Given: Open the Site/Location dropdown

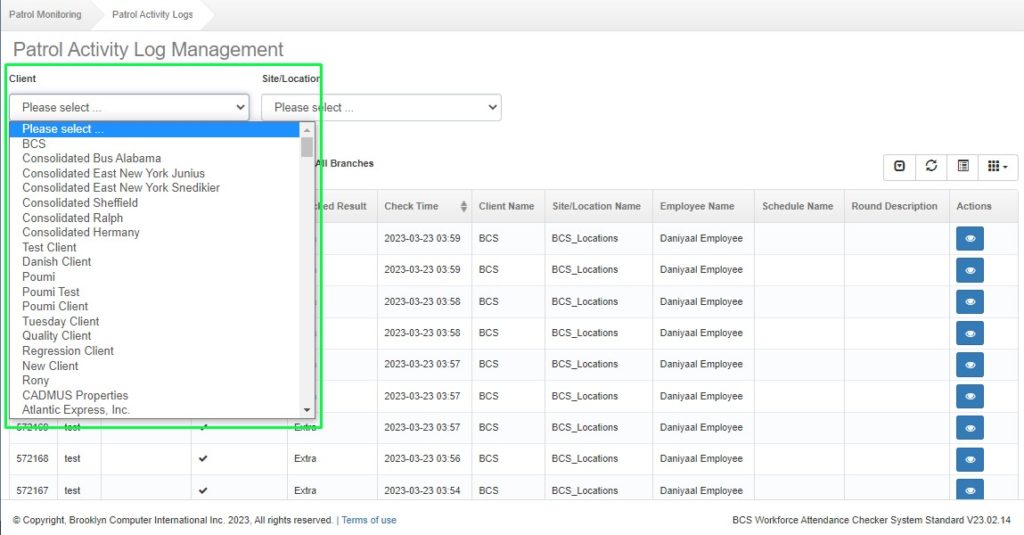Looking at the screenshot, I should [x=381, y=107].
